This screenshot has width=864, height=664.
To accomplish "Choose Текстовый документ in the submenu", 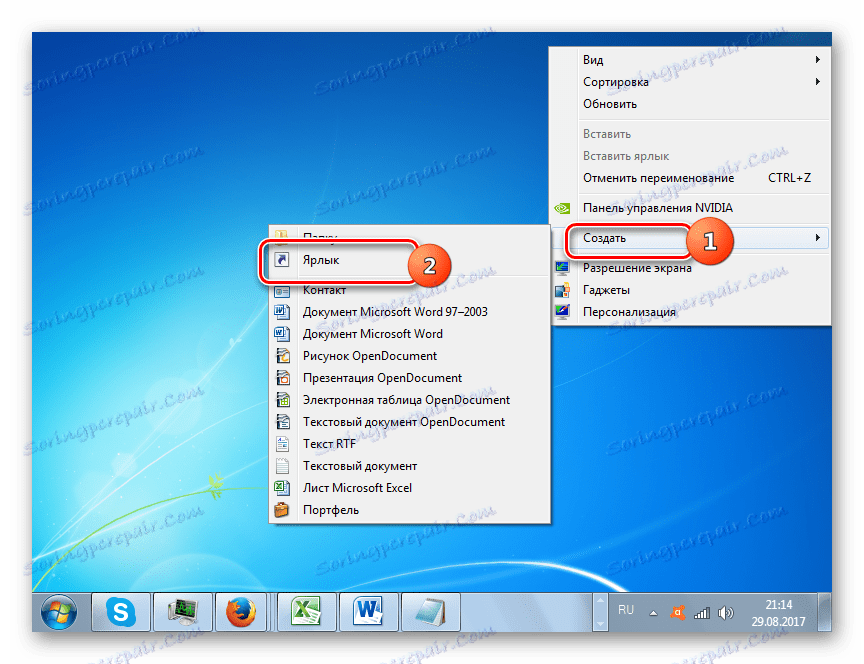I will pyautogui.click(x=409, y=466).
